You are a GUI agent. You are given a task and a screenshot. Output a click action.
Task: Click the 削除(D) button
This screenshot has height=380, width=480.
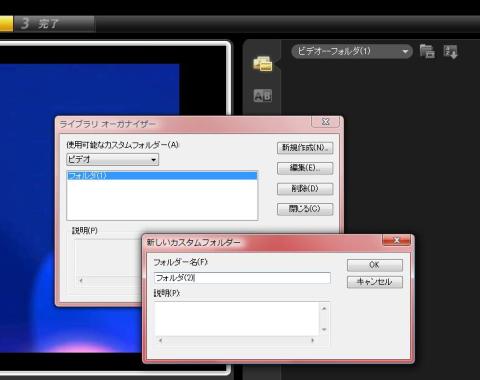coord(305,189)
